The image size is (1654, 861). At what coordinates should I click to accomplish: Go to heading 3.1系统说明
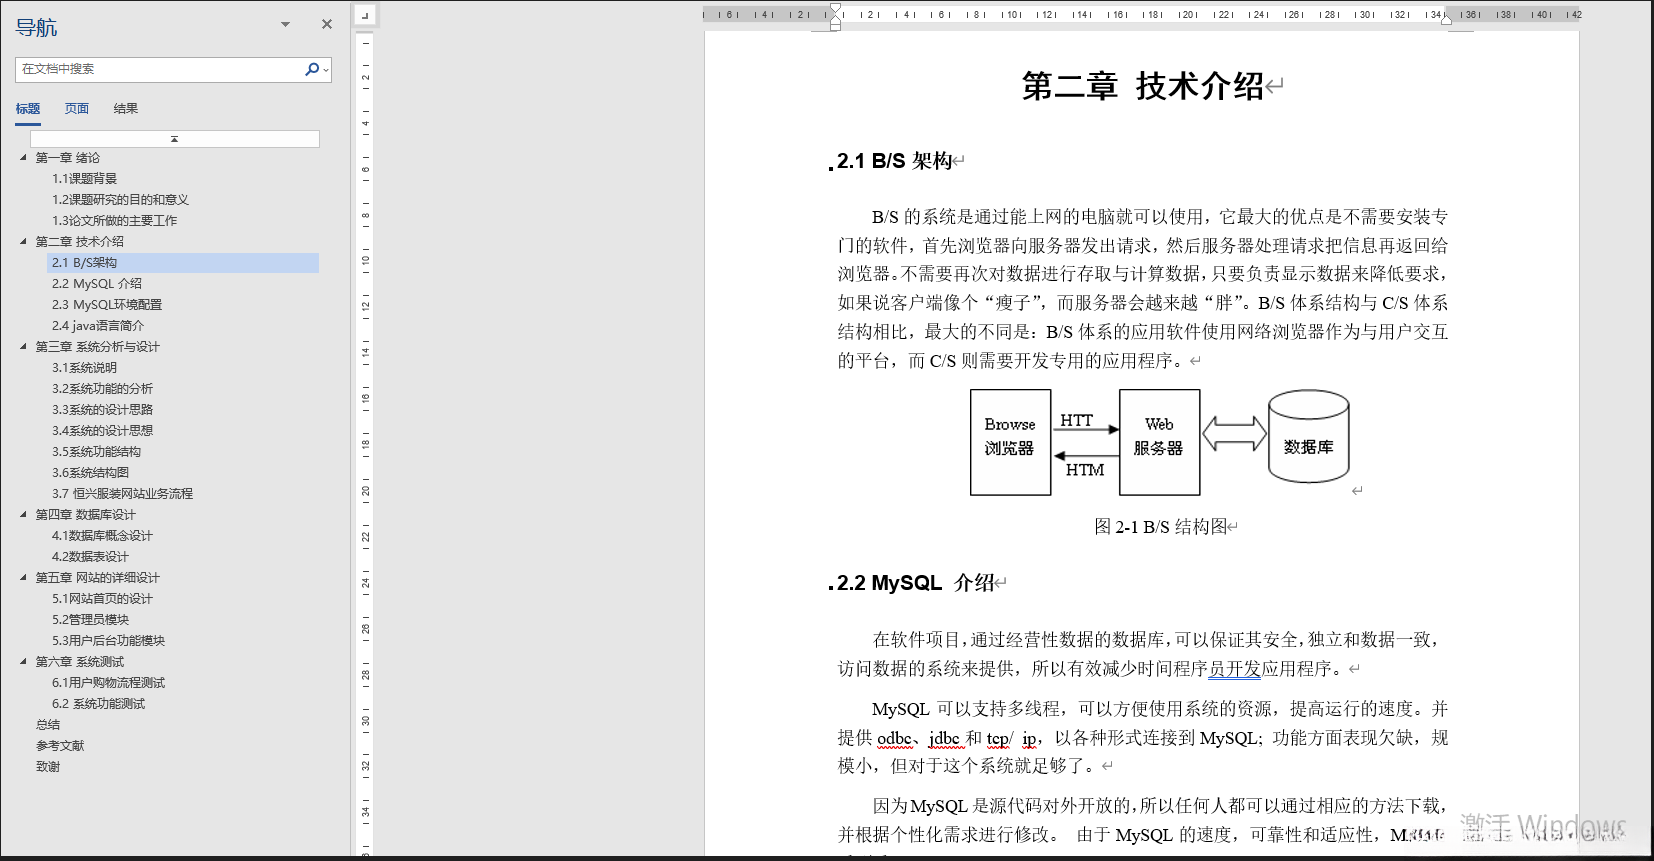84,368
